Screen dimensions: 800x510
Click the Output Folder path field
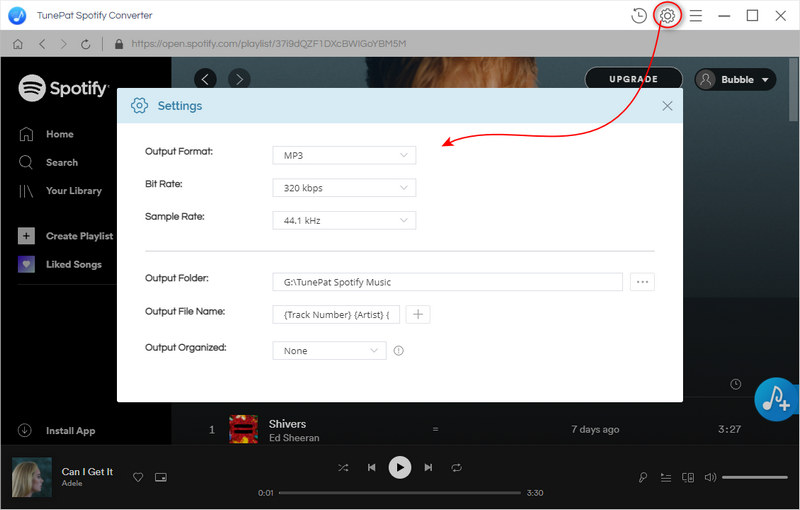tap(447, 282)
